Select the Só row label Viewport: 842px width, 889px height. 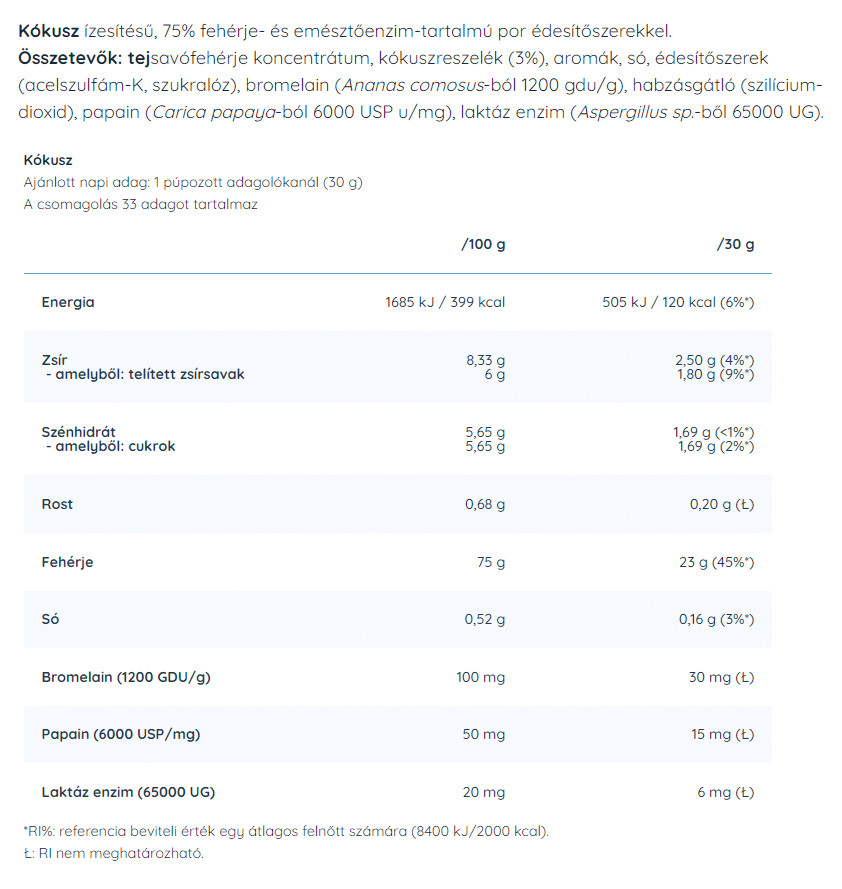(50, 619)
